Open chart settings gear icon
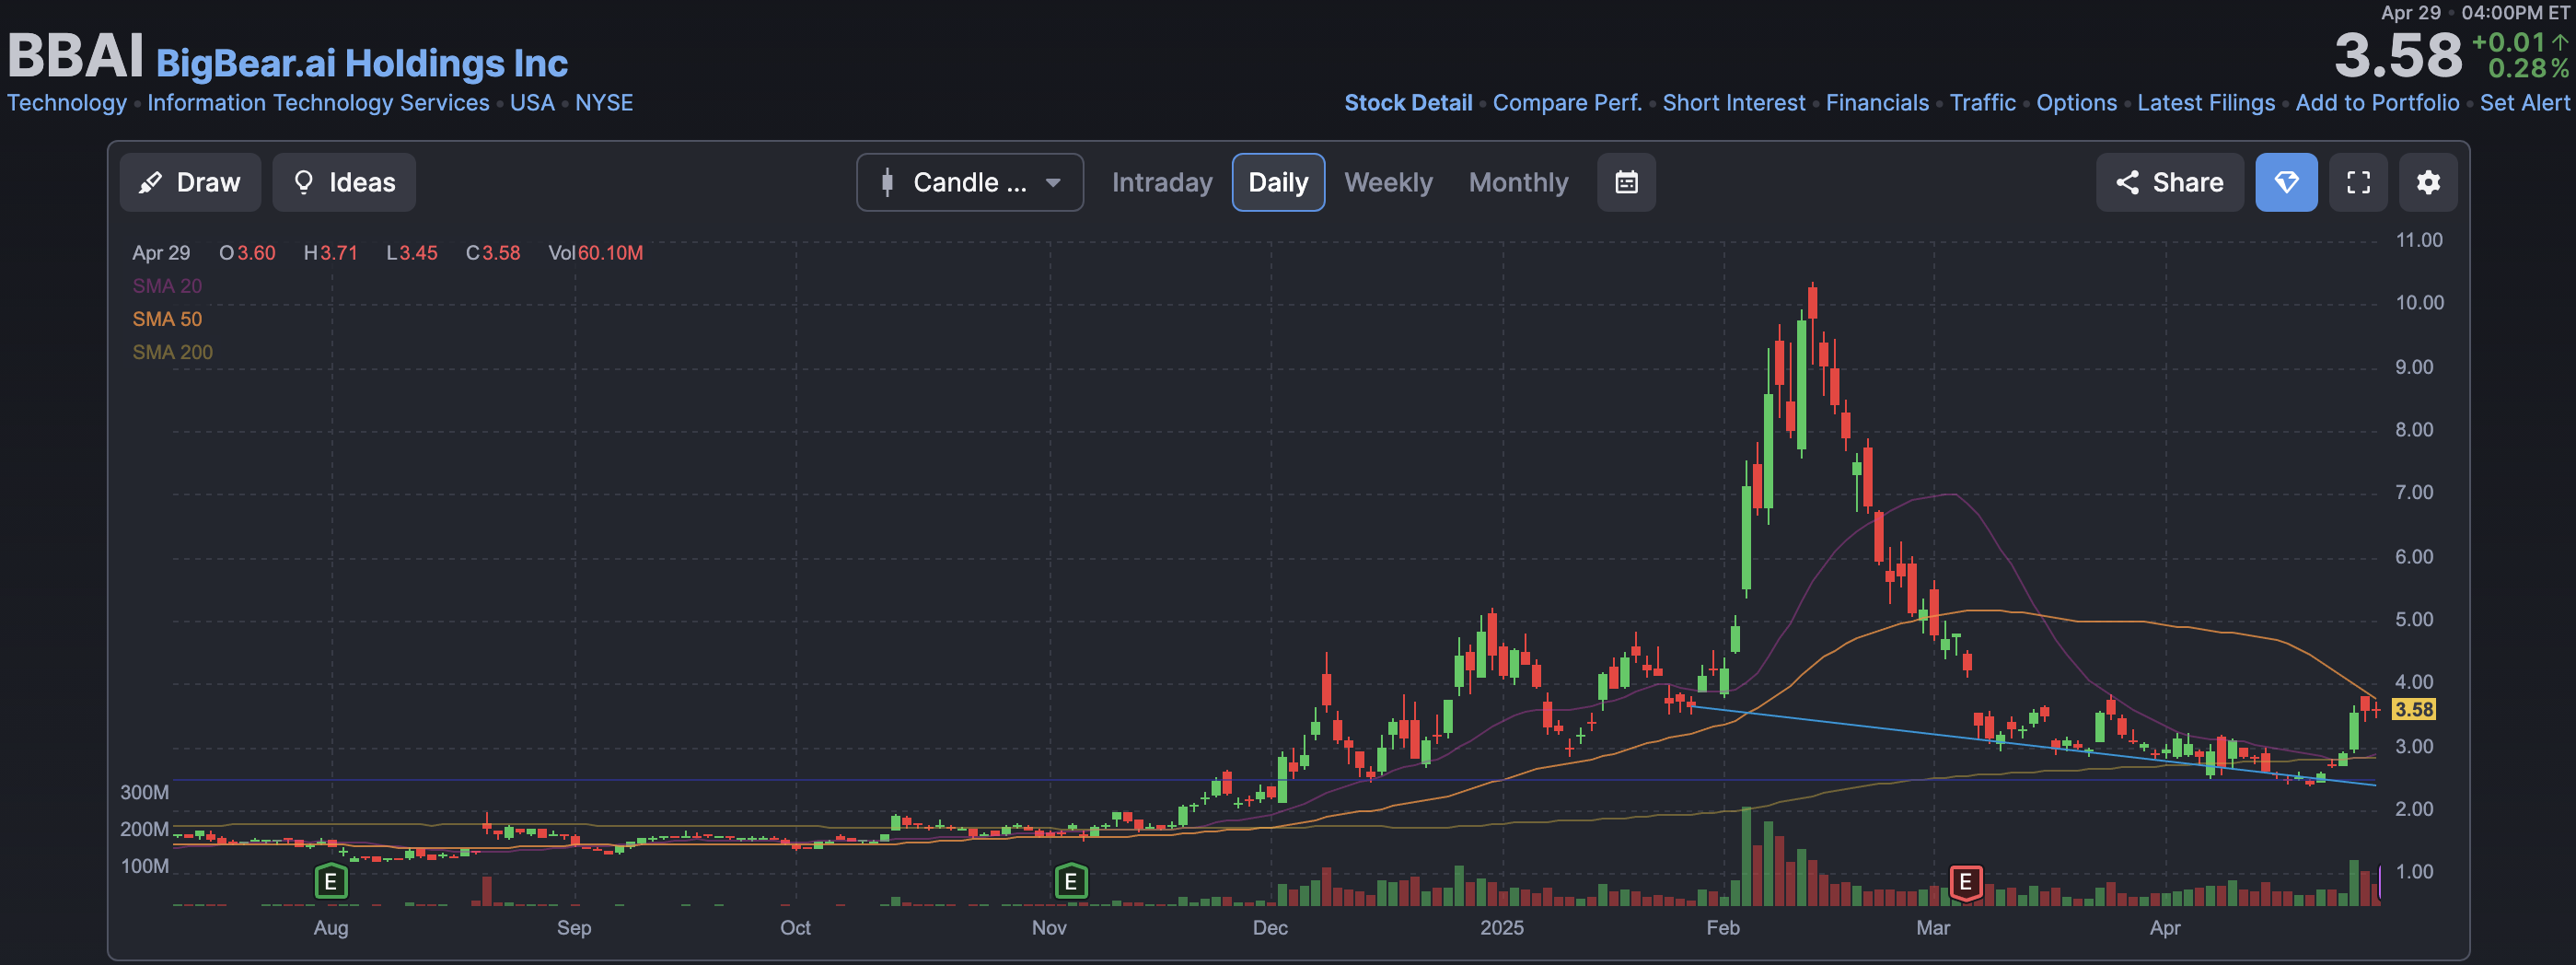 coord(2428,182)
